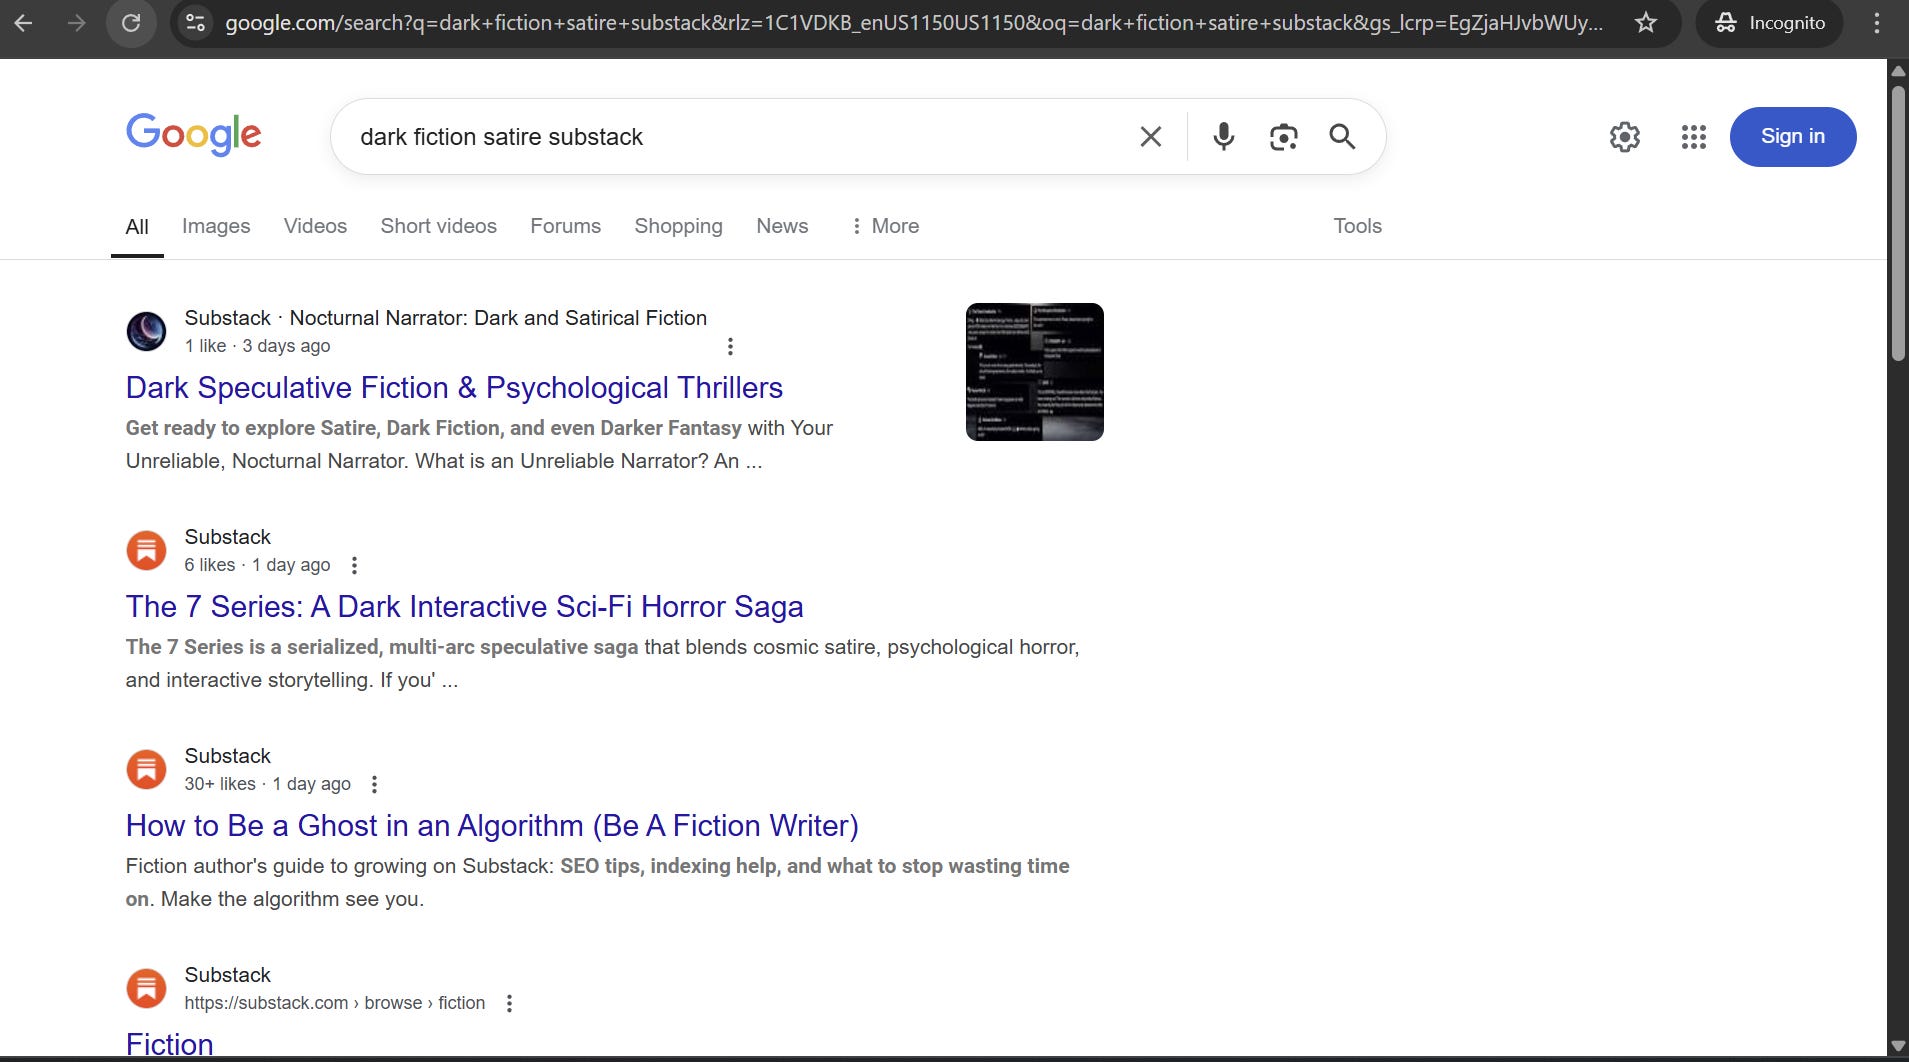Expand the More search filters dropdown
The height and width of the screenshot is (1062, 1909).
885,226
